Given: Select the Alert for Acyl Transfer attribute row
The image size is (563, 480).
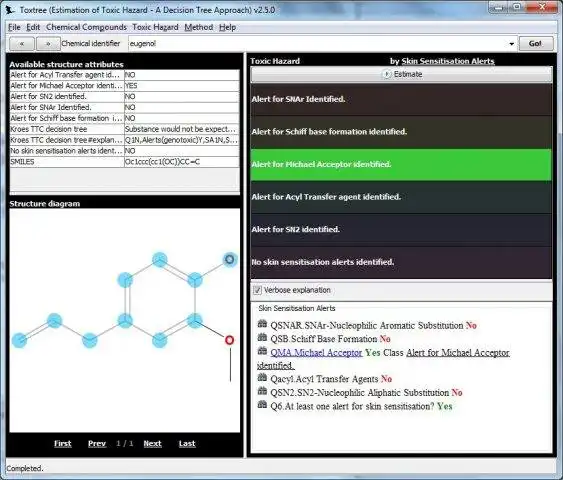Looking at the screenshot, I should tap(124, 75).
